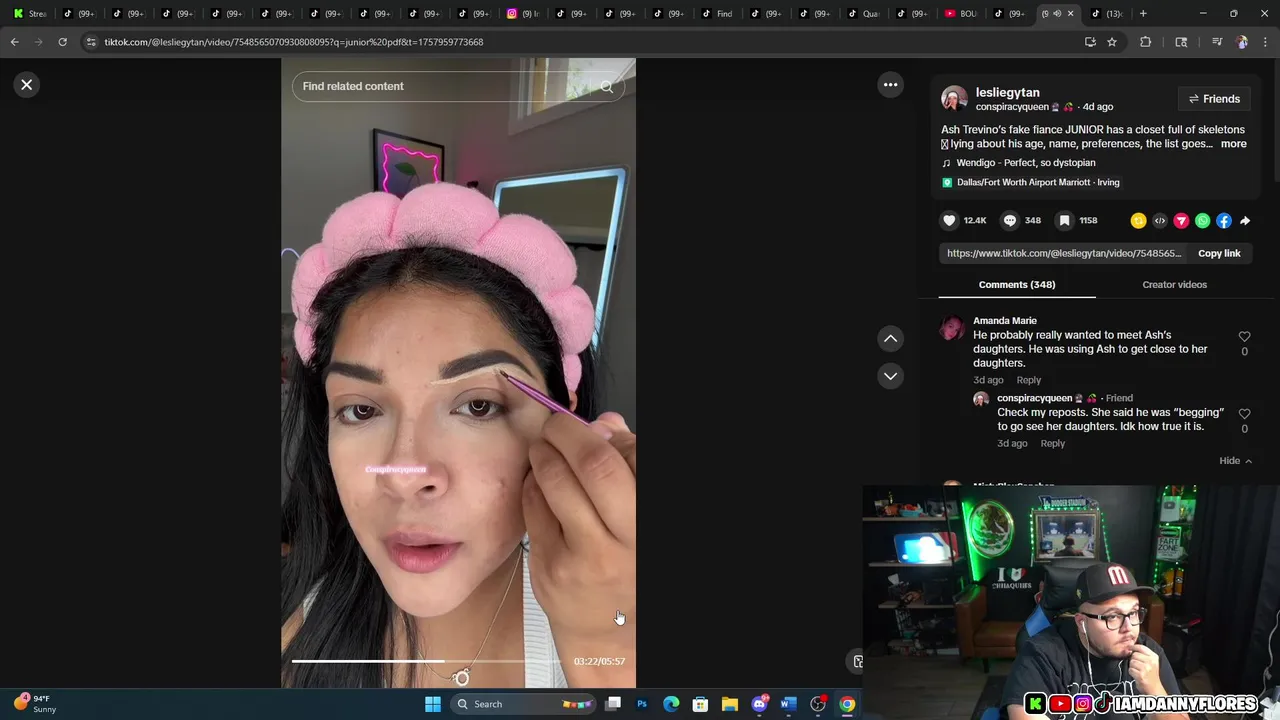
Task: Switch to the Comments (348) tab
Action: pos(1017,285)
